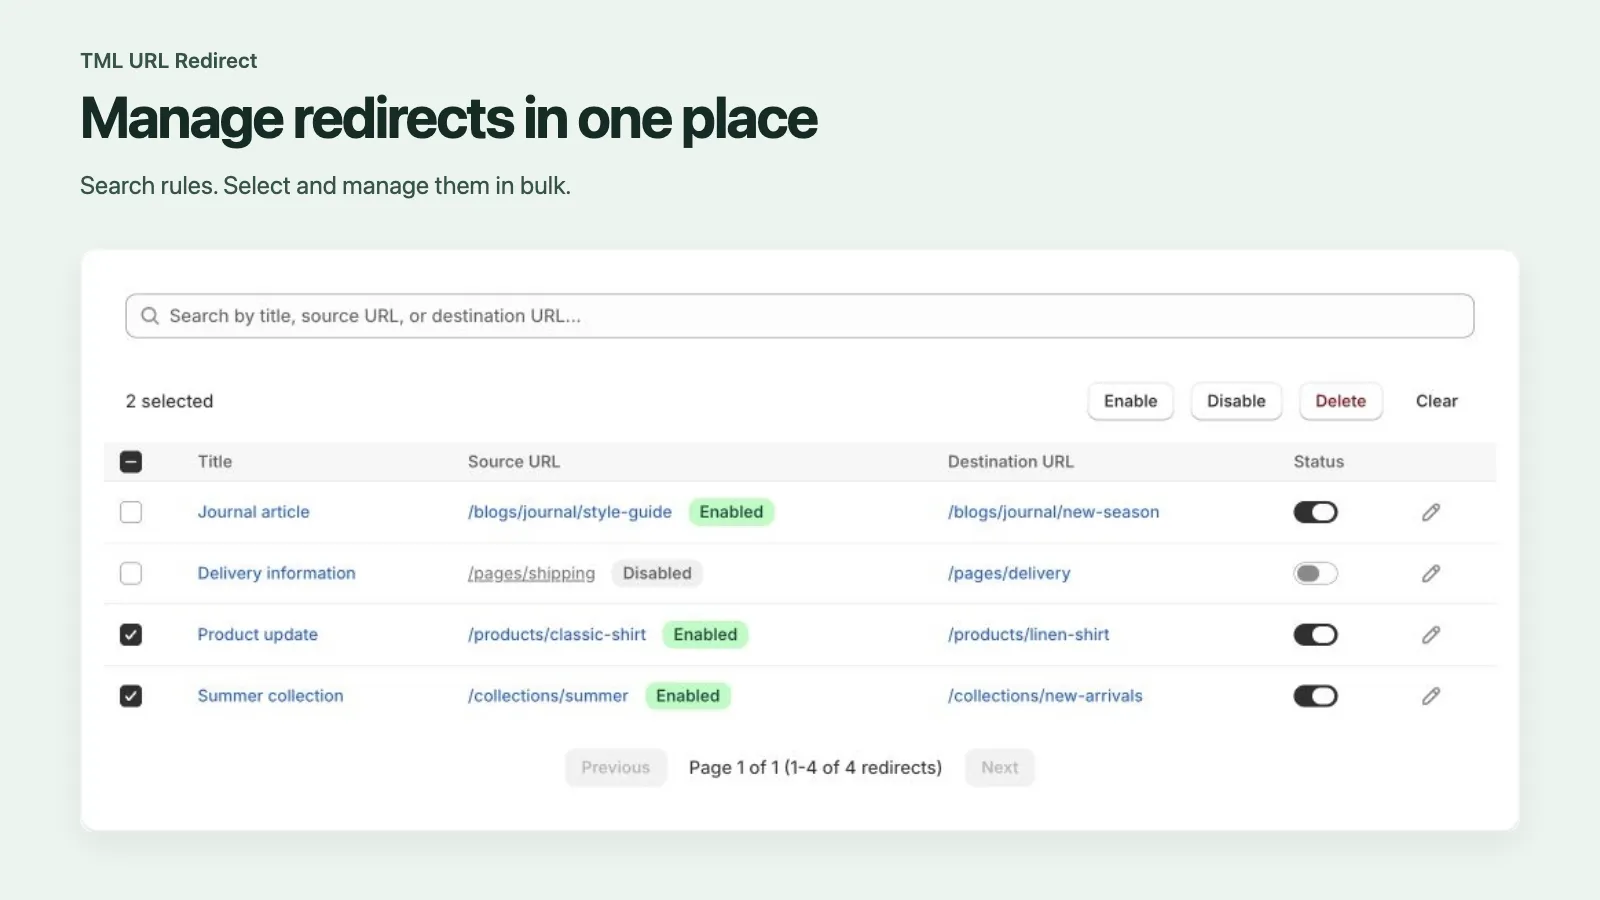1600x900 pixels.
Task: Click source URL /pages/shipping
Action: click(x=531, y=573)
